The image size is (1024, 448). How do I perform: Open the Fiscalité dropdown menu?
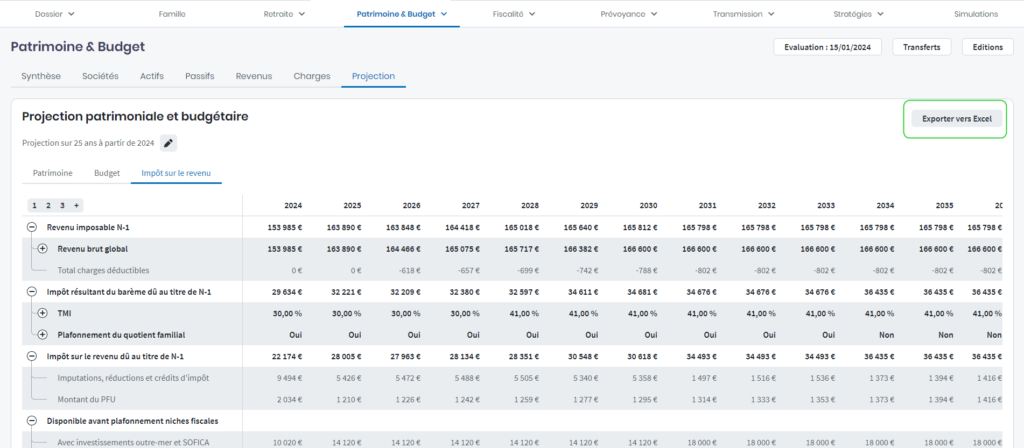point(514,14)
